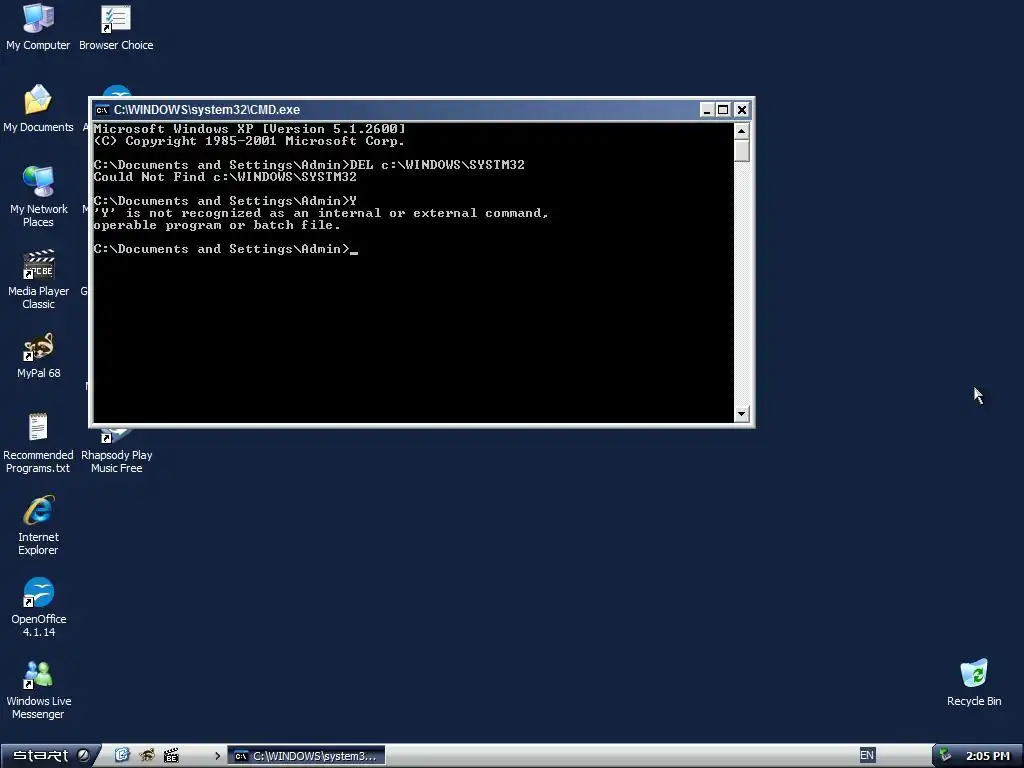Click EN language bar indicator
Image resolution: width=1024 pixels, height=768 pixels.
pyautogui.click(x=867, y=755)
